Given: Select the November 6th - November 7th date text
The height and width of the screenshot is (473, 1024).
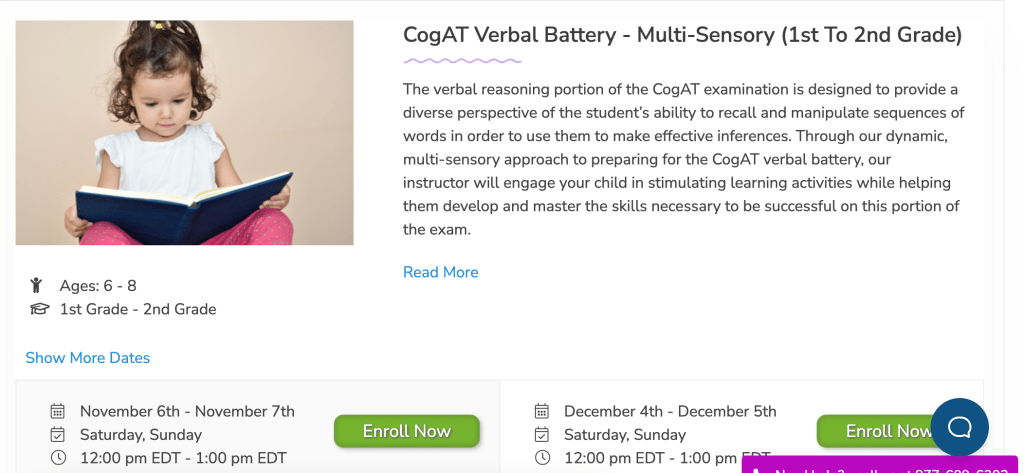Looking at the screenshot, I should (187, 411).
